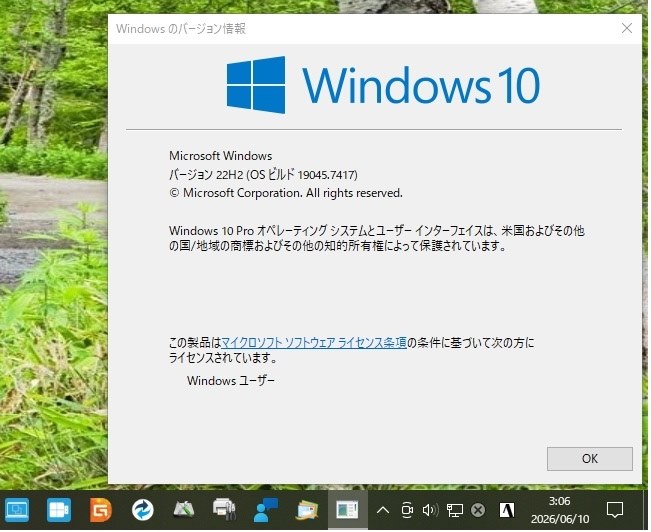This screenshot has width=651, height=532.
Task: Click the IME A input indicator
Action: click(x=508, y=511)
